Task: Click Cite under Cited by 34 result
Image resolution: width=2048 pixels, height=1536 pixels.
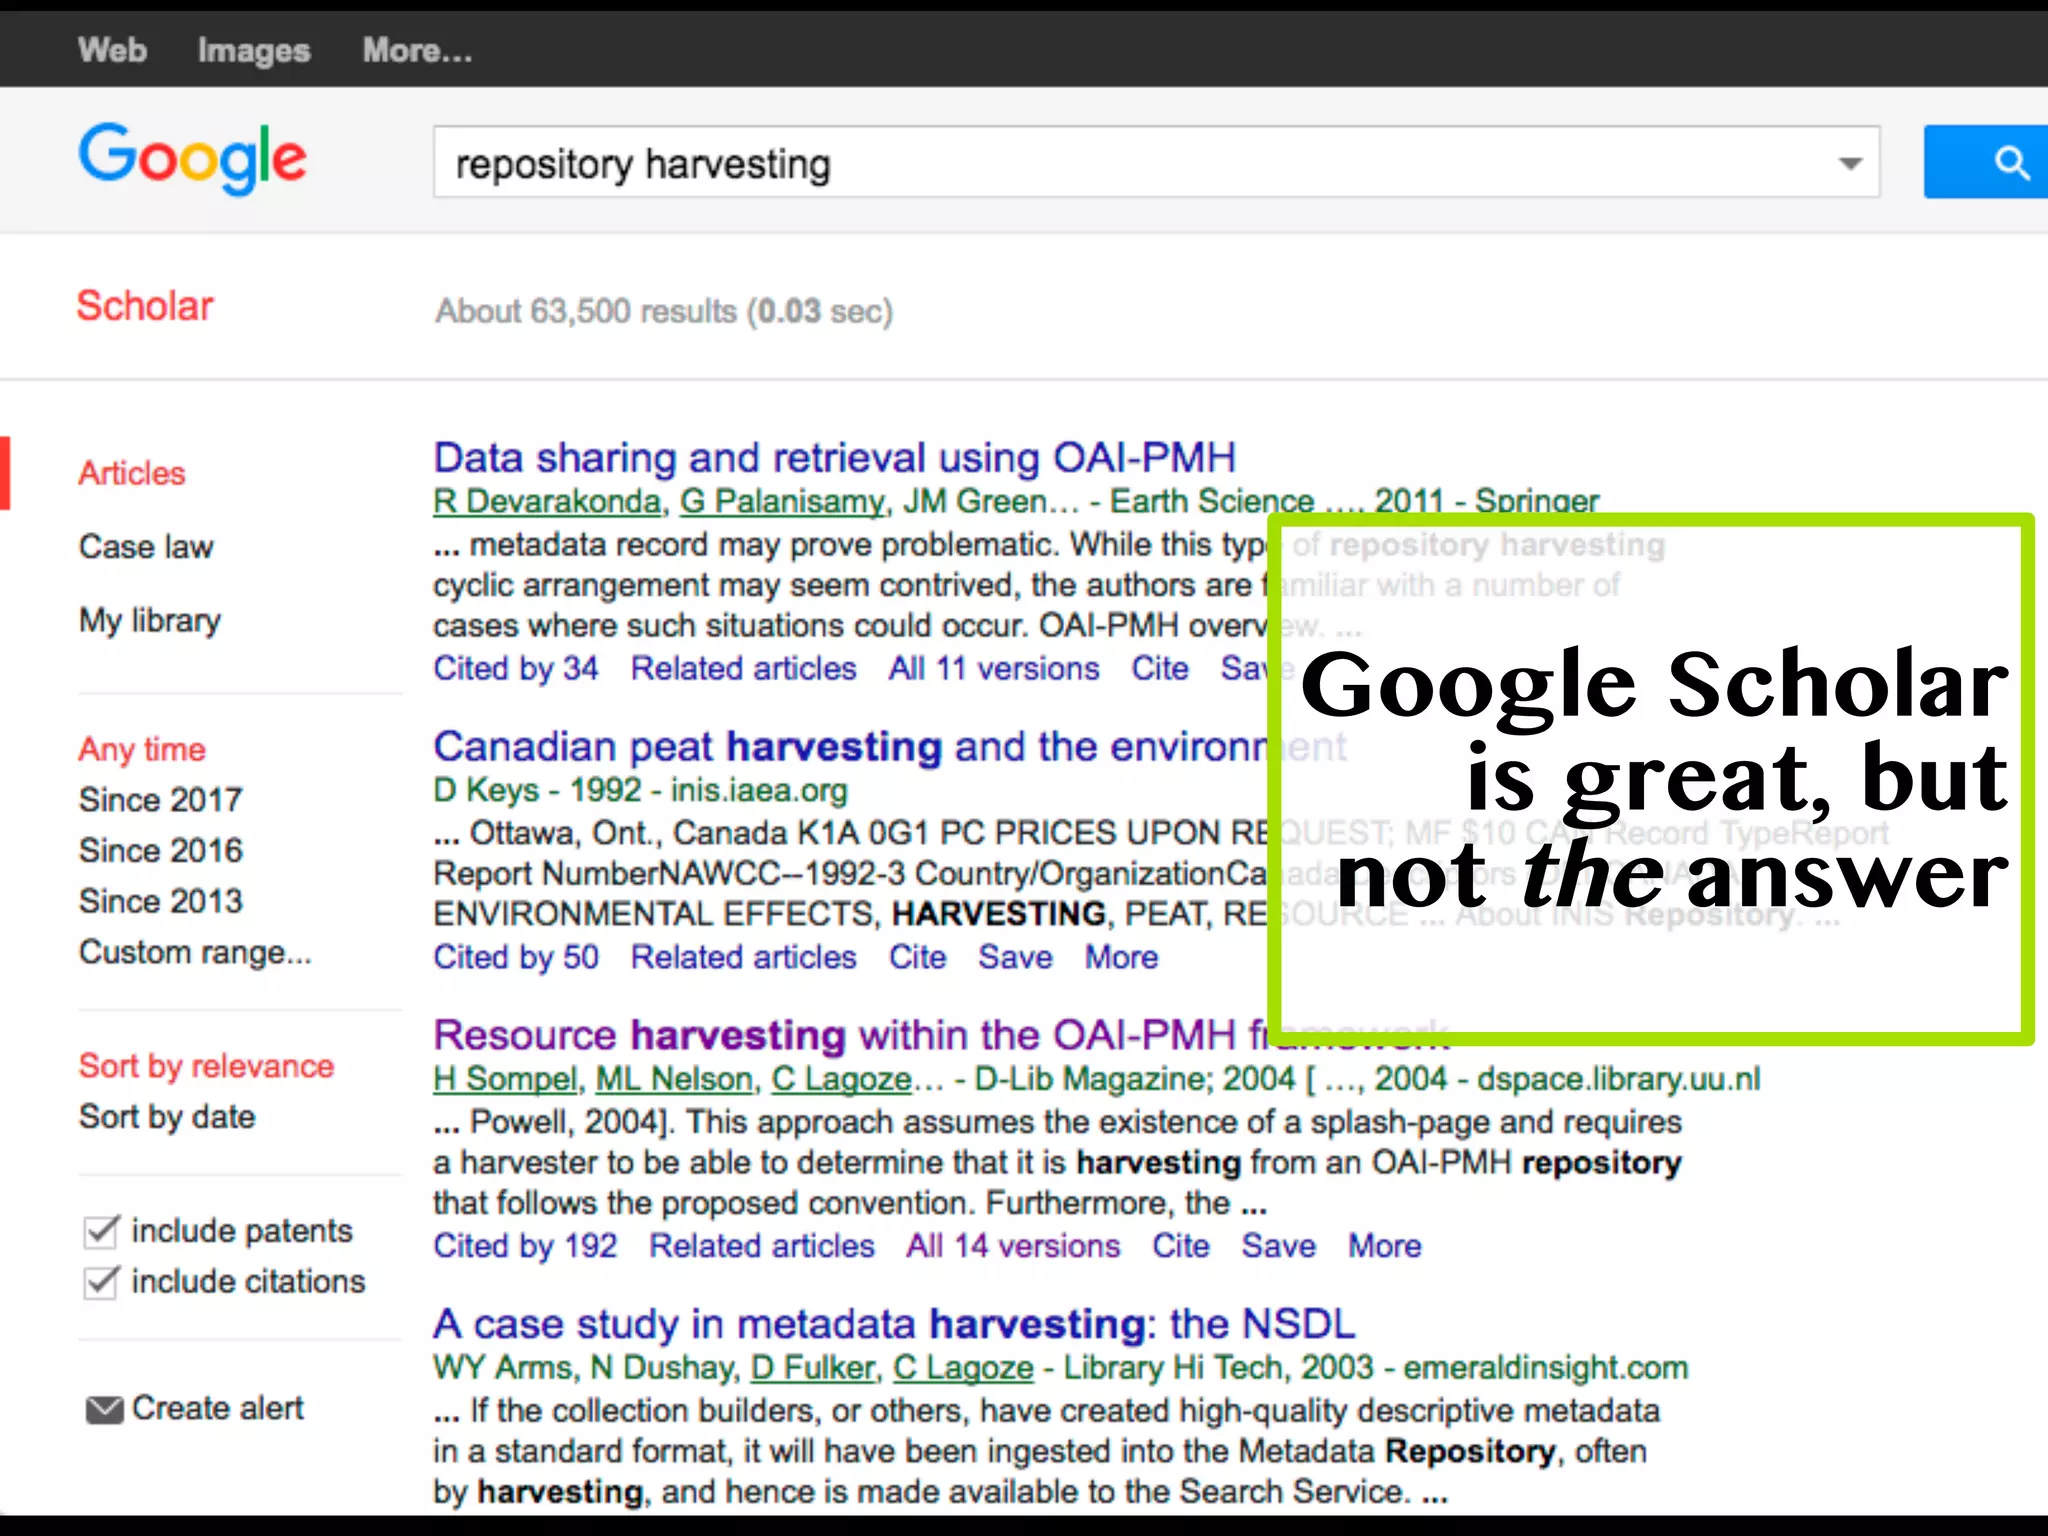Action: click(1160, 668)
